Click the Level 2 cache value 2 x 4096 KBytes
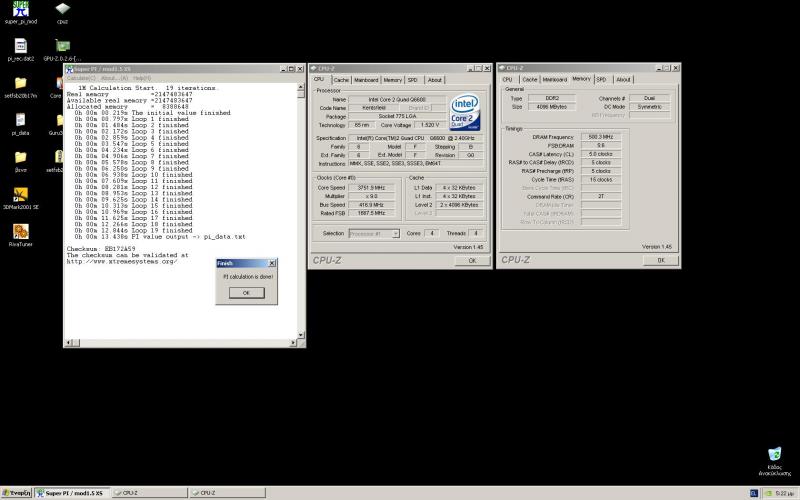Screen dimensions: 800x500 click(x=459, y=205)
